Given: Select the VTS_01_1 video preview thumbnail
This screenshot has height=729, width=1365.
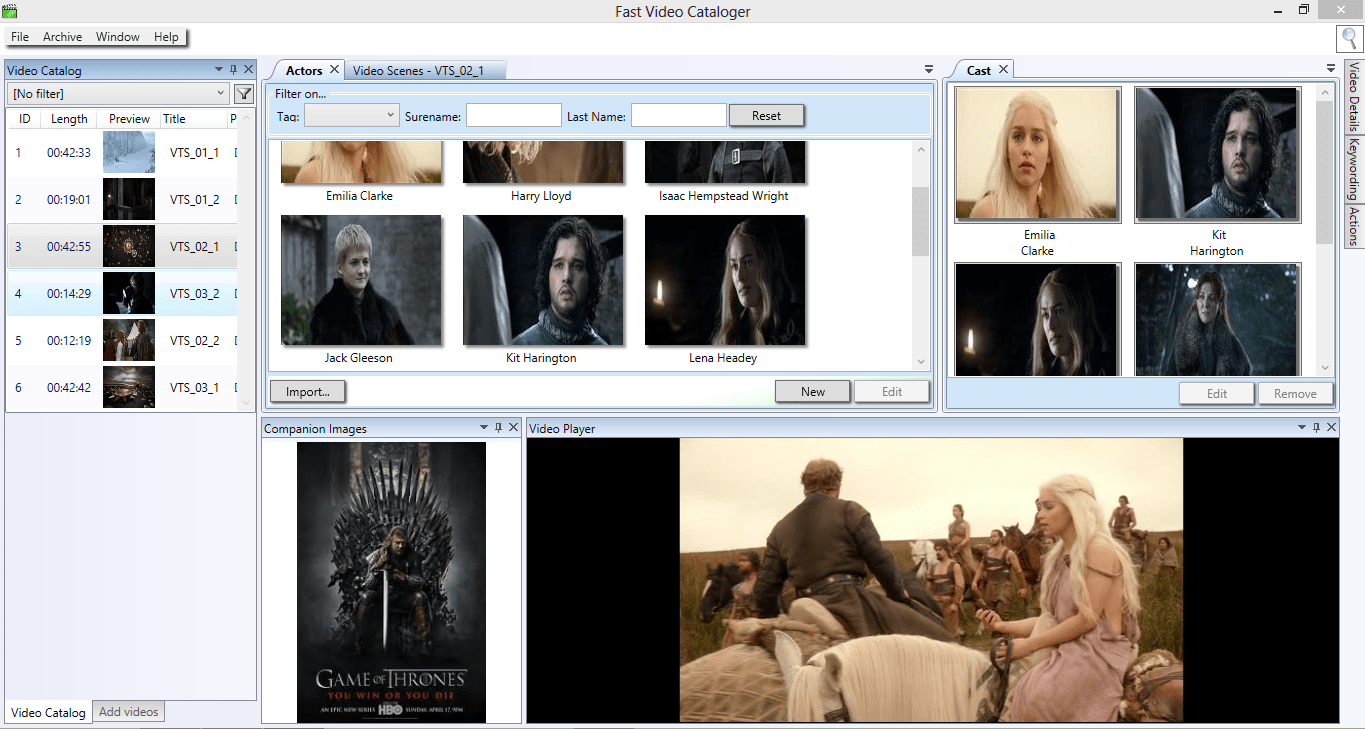Looking at the screenshot, I should [x=129, y=153].
